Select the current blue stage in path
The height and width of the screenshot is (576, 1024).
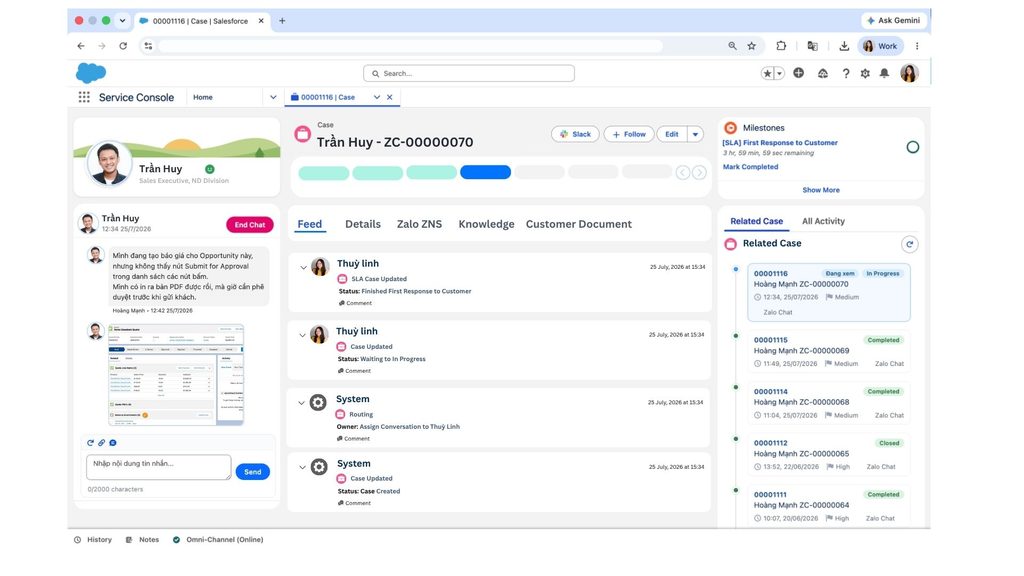[485, 172]
